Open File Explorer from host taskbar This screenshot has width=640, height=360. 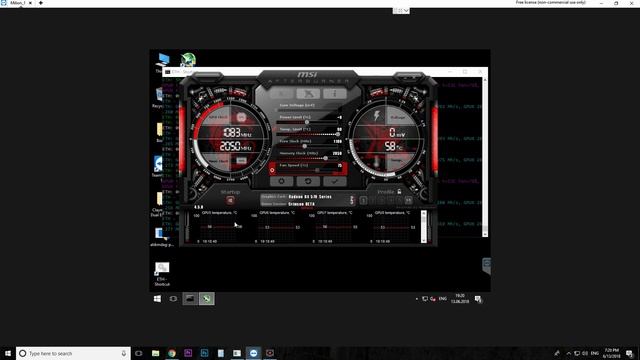click(156, 353)
